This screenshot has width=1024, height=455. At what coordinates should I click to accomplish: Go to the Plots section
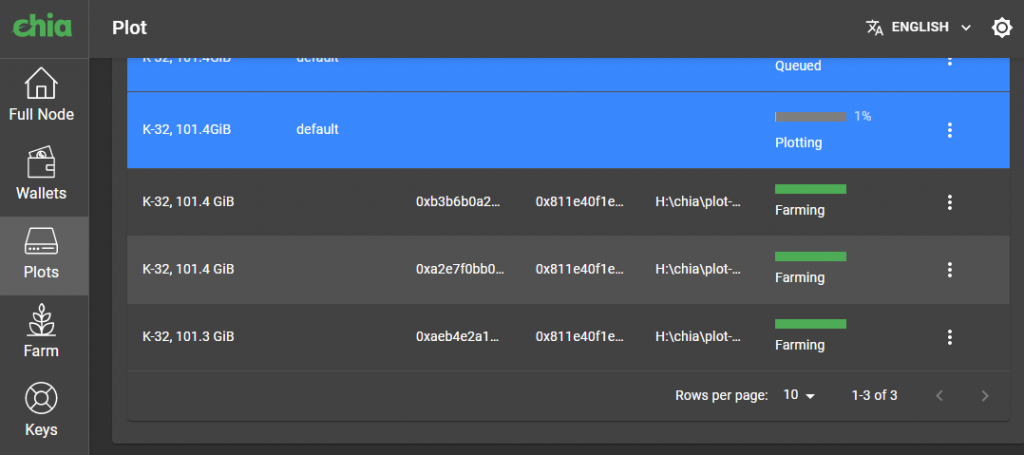click(x=42, y=254)
